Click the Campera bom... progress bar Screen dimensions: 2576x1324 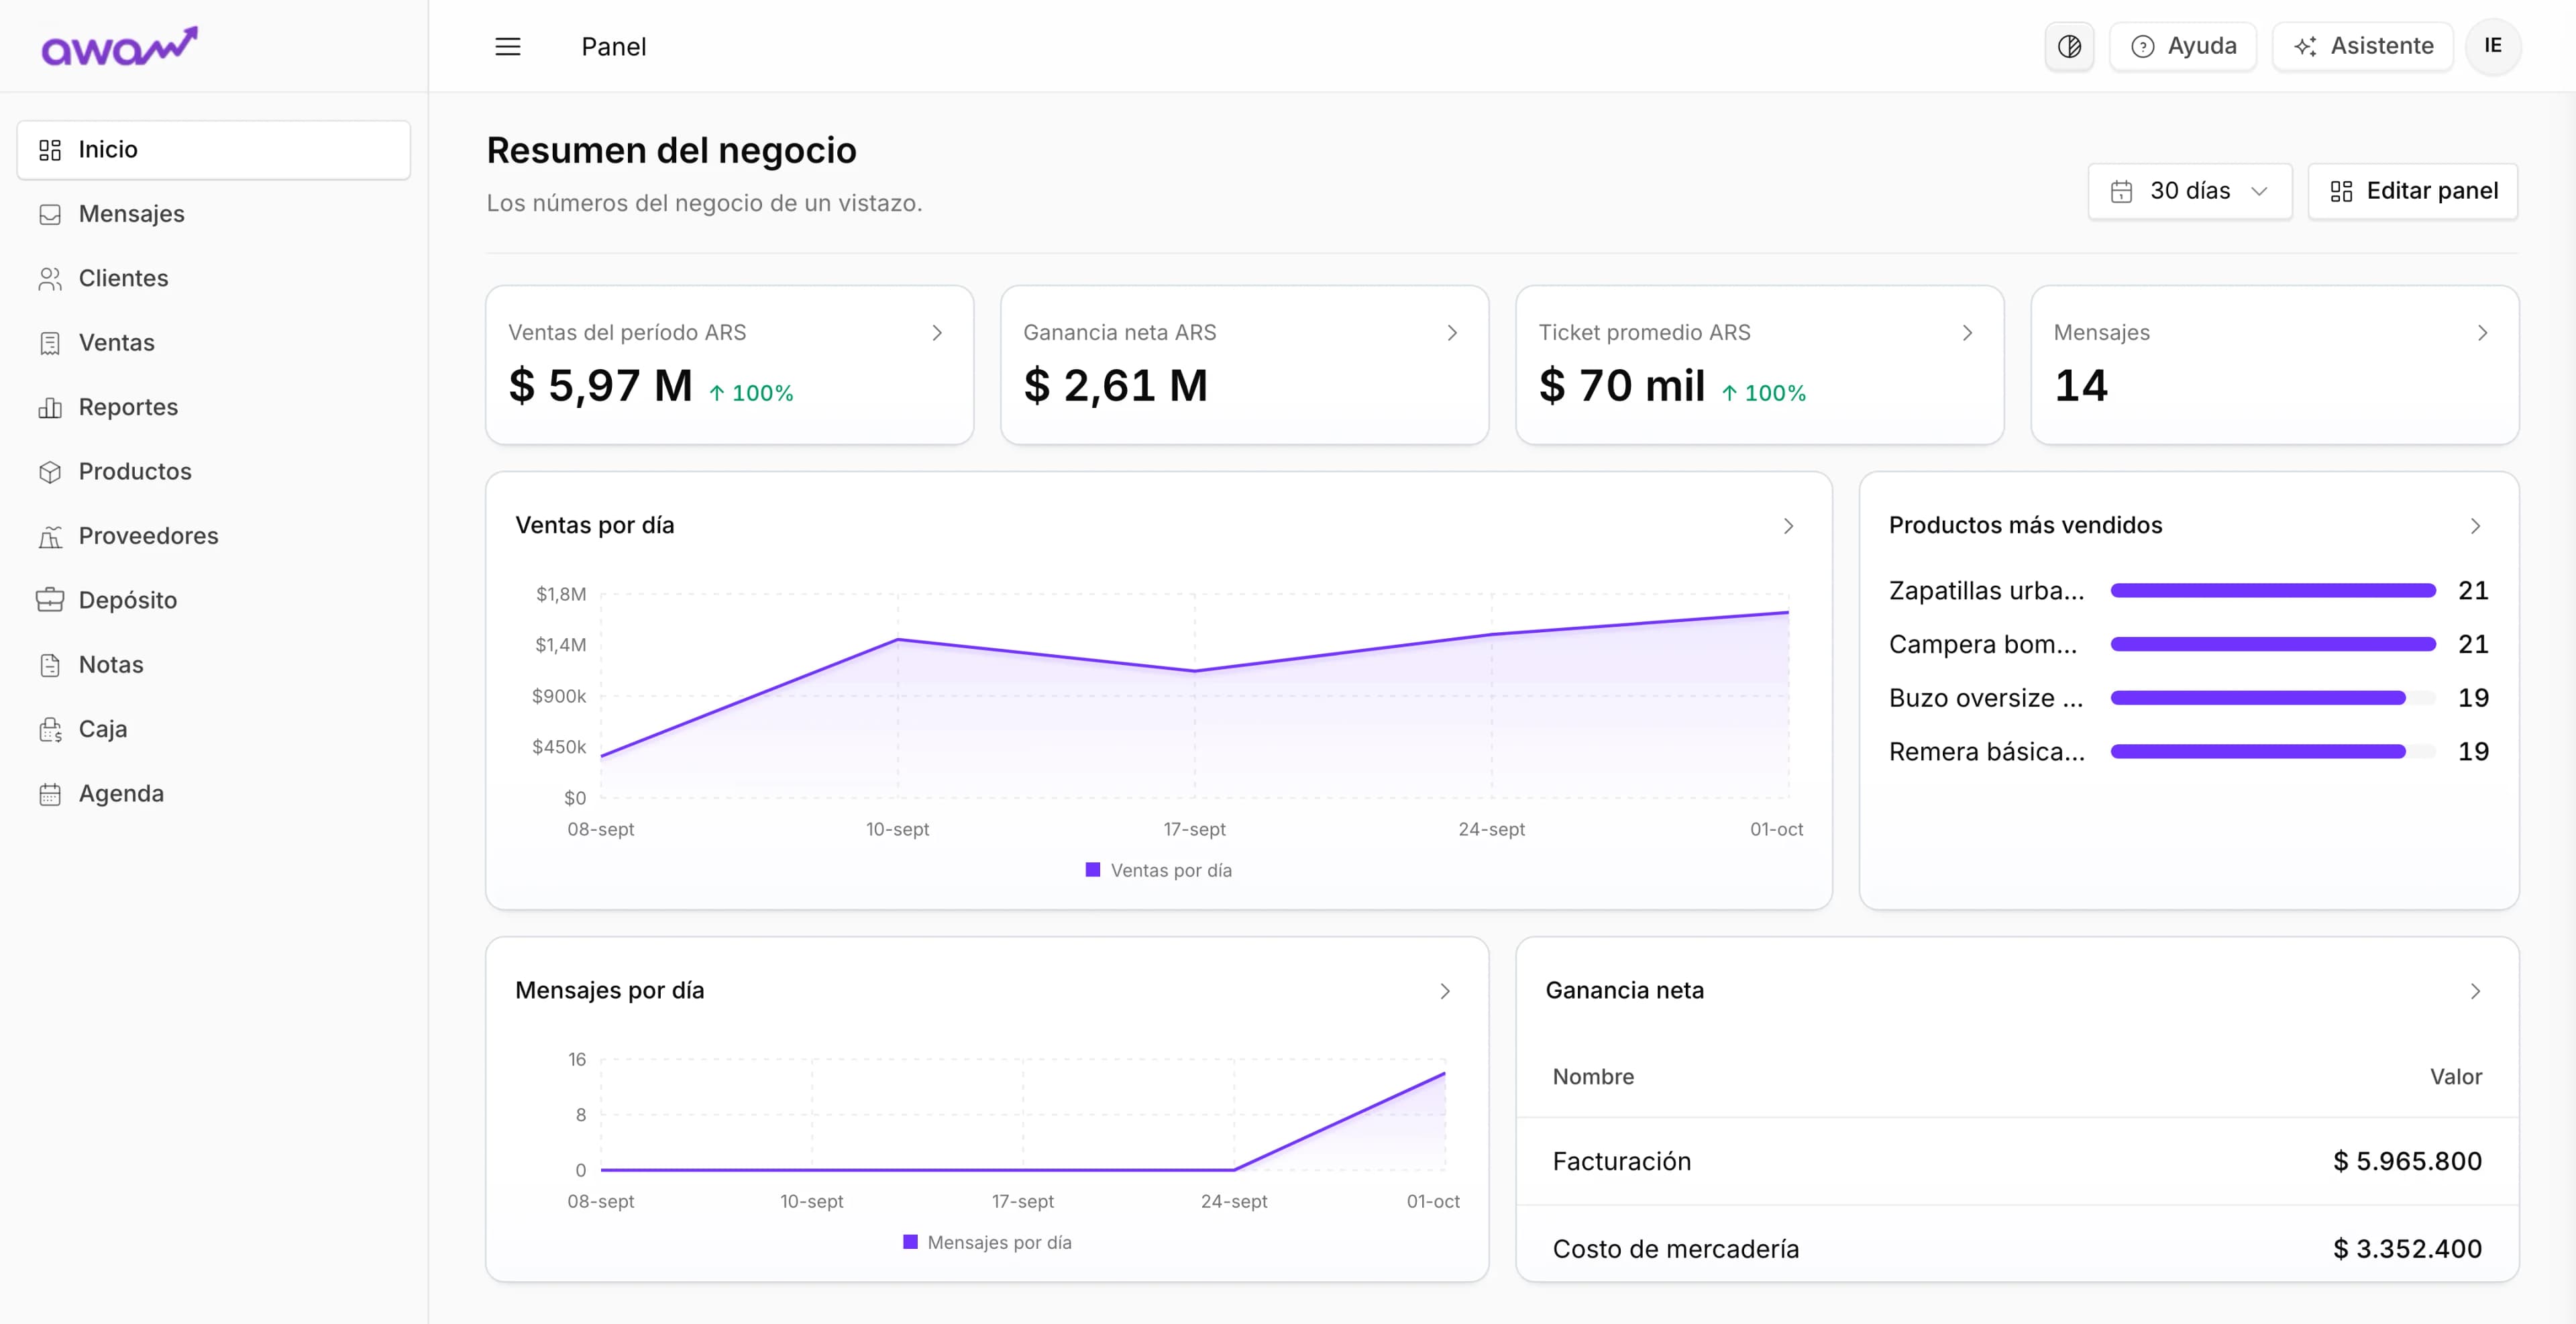point(2273,644)
